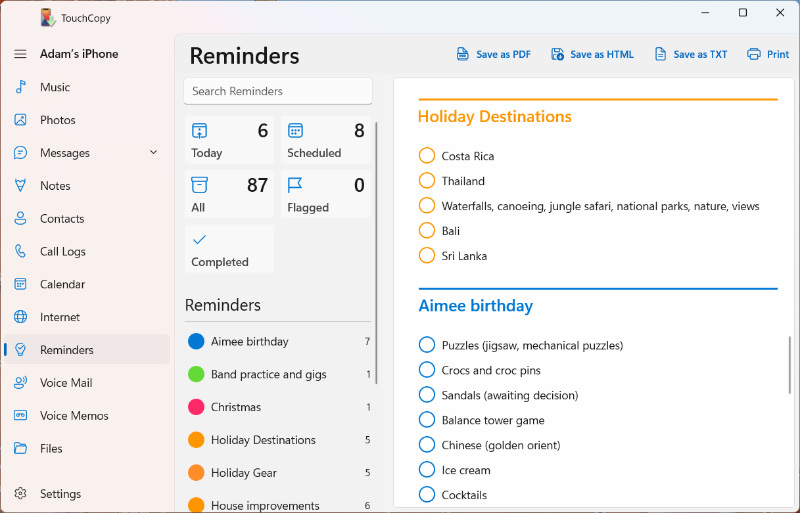Open the Settings gear icon
The image size is (800, 513).
pyautogui.click(x=20, y=494)
